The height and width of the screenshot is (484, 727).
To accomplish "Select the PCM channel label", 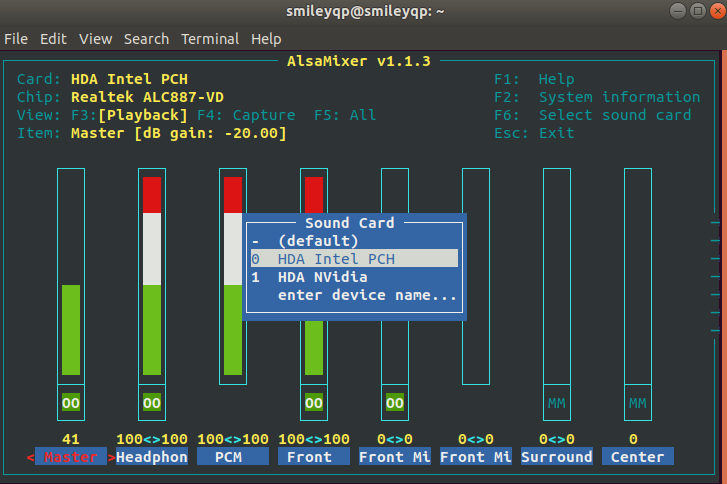I will click(x=233, y=457).
